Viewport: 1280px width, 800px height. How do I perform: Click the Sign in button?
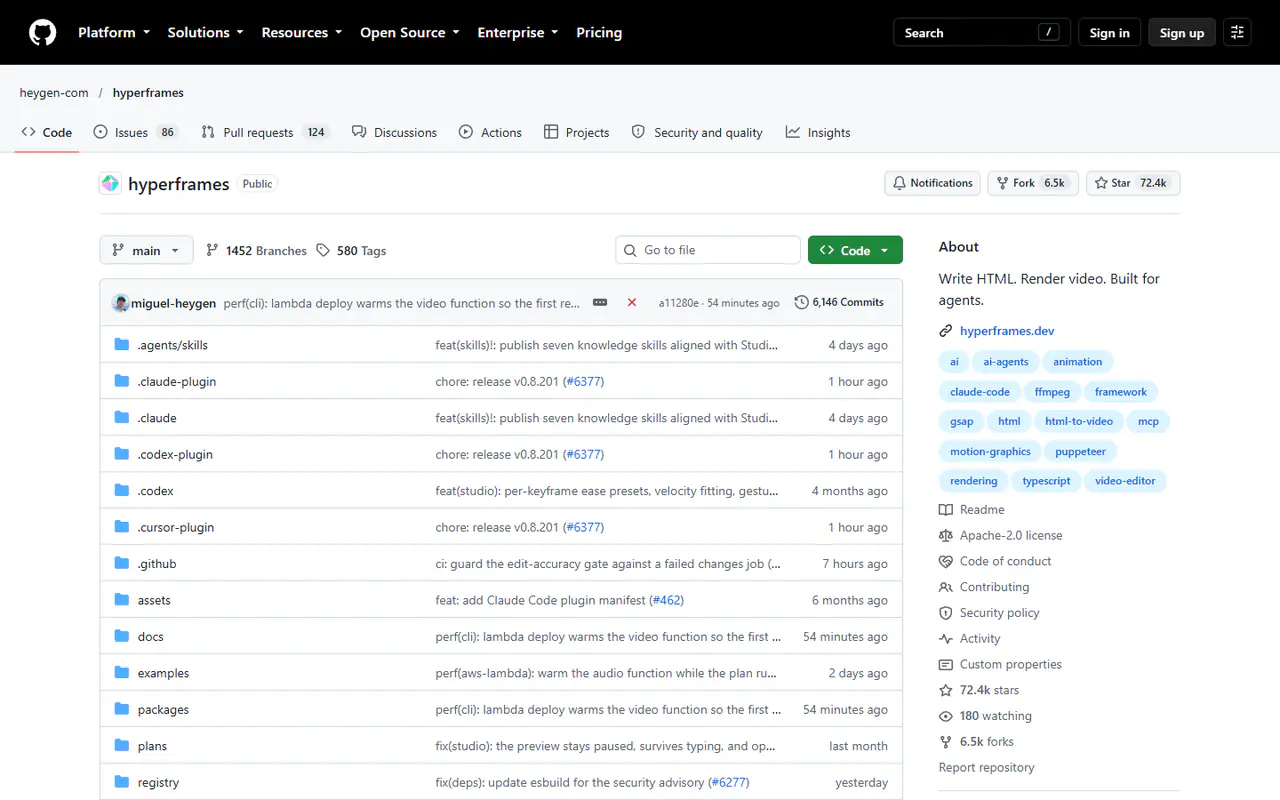(x=1109, y=33)
